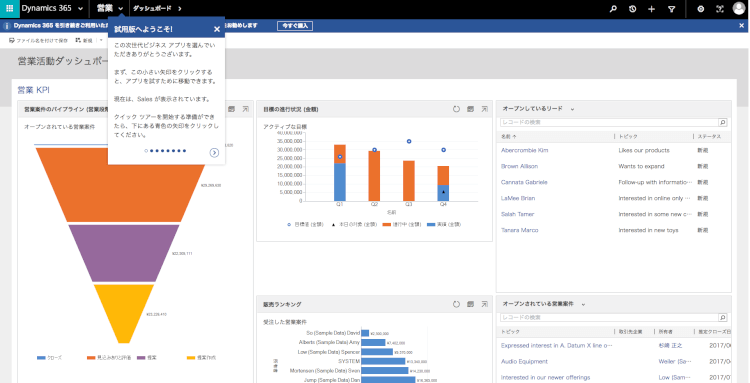The height and width of the screenshot is (383, 750).
Task: Sort opportunities by 所有者 column header
Action: [x=665, y=331]
